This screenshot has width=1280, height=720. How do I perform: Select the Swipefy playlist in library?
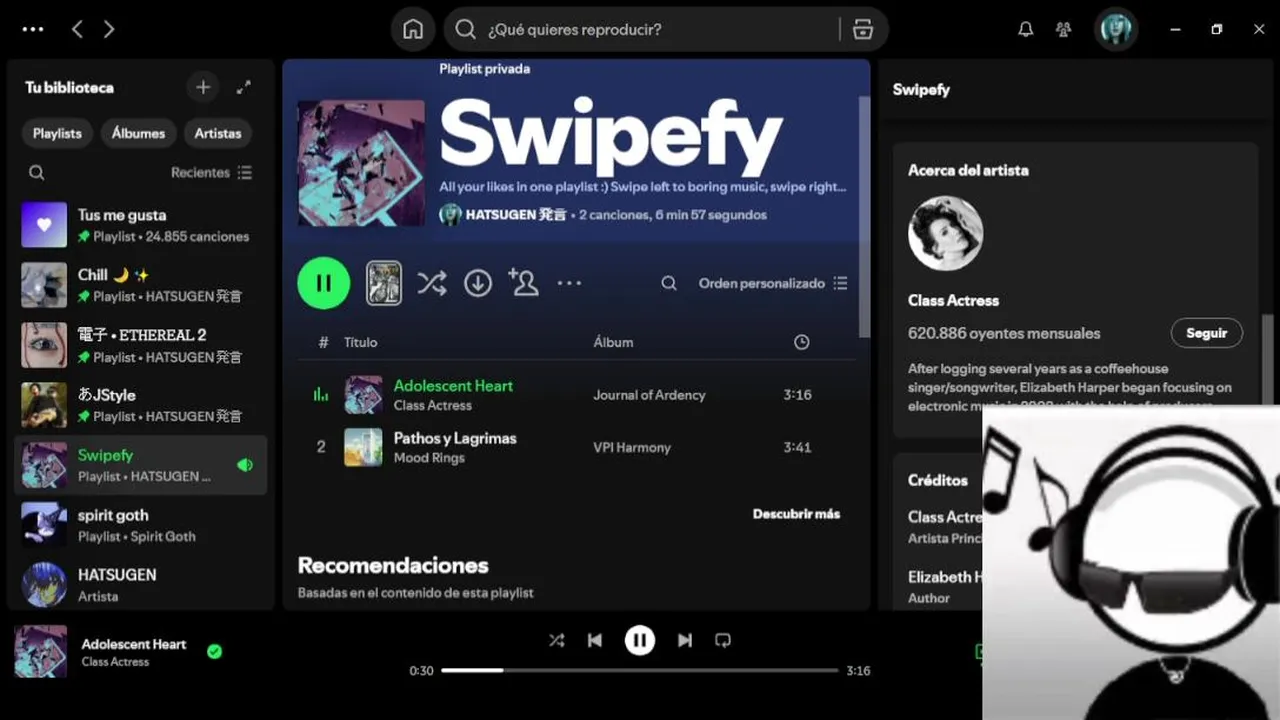(x=141, y=465)
